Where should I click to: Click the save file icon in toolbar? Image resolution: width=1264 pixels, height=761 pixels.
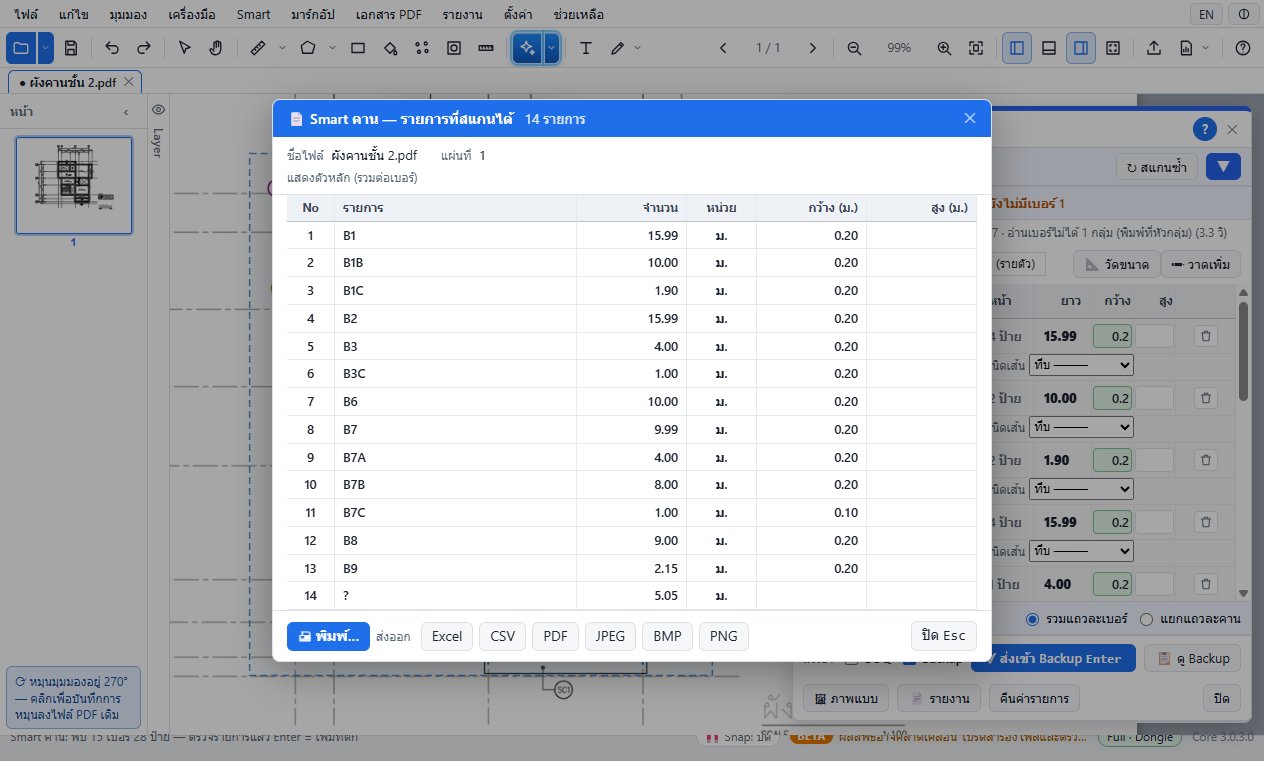pos(71,48)
